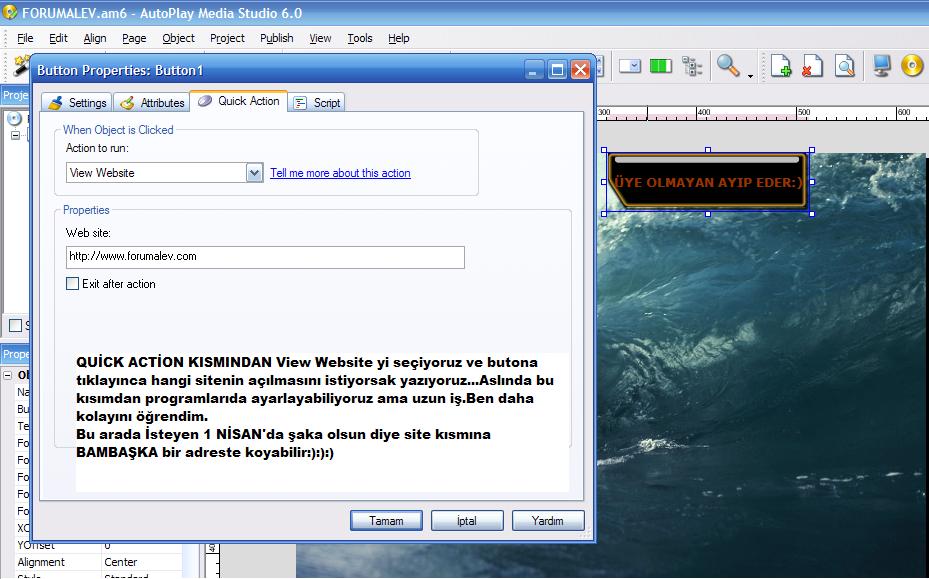Click the remove page icon with red X

tap(812, 66)
